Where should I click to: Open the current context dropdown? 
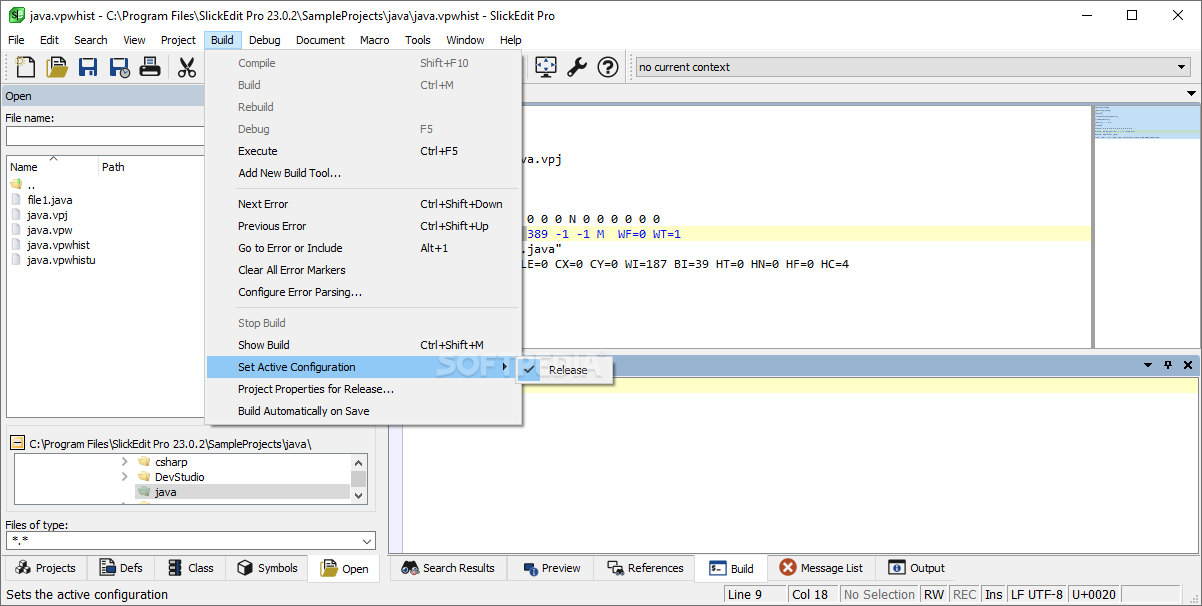(x=1181, y=67)
